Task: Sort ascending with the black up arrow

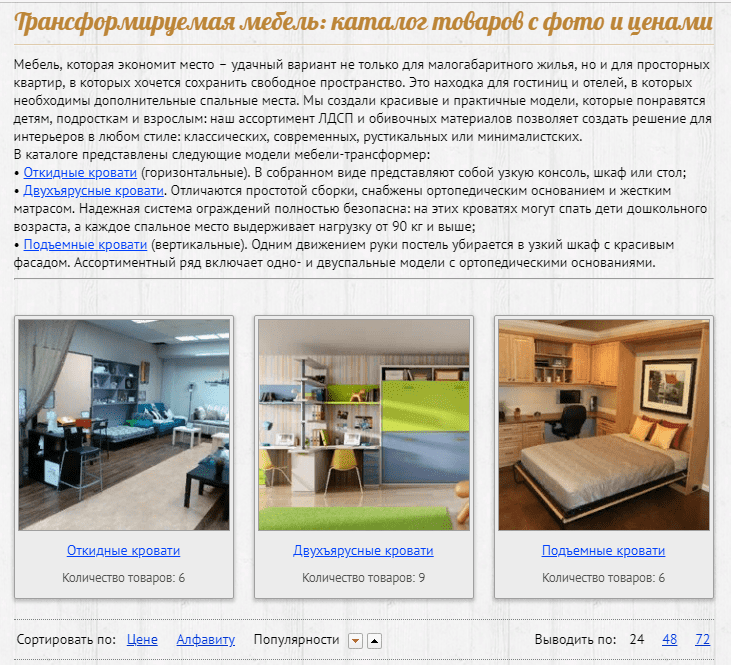Action: pos(374,641)
